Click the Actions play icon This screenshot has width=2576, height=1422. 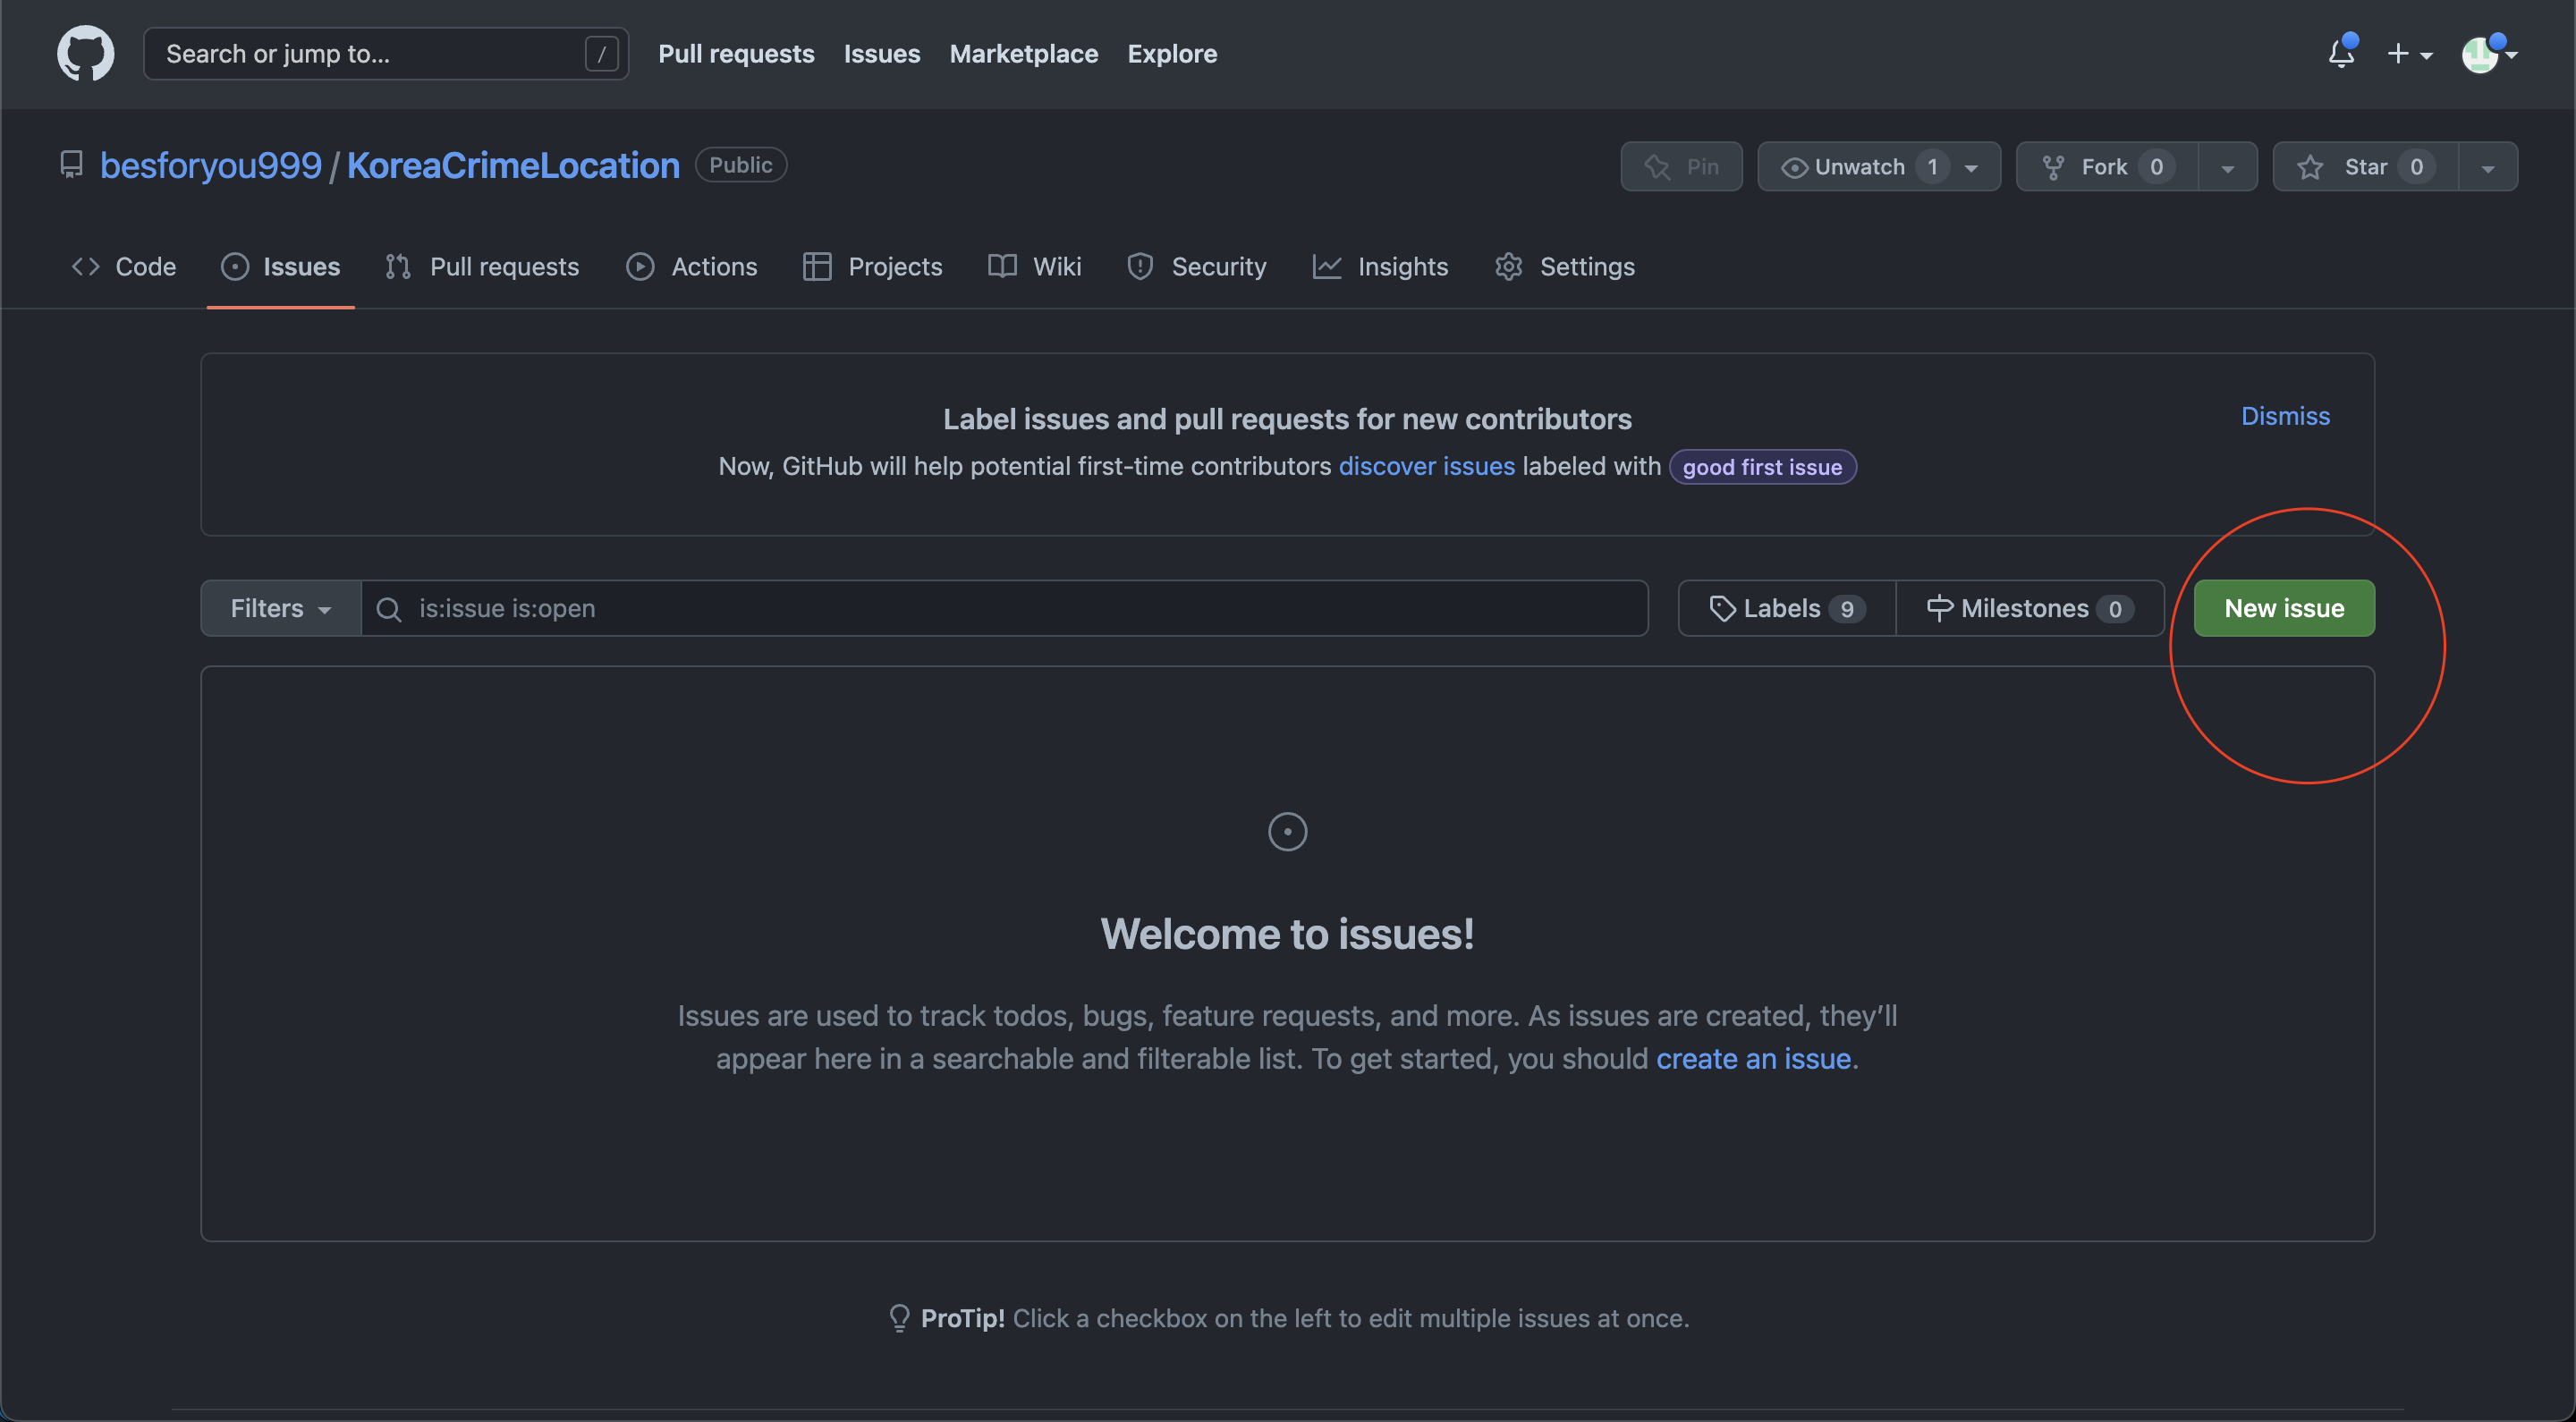click(x=640, y=266)
